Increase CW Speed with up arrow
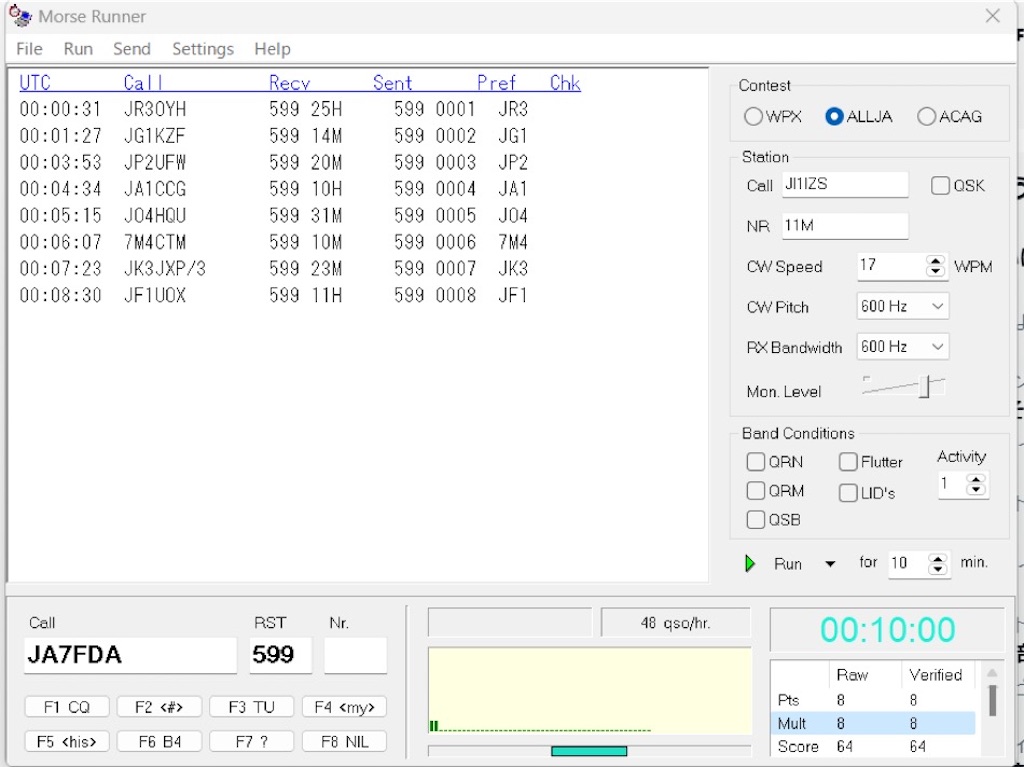The height and width of the screenshot is (767, 1024). tap(936, 261)
